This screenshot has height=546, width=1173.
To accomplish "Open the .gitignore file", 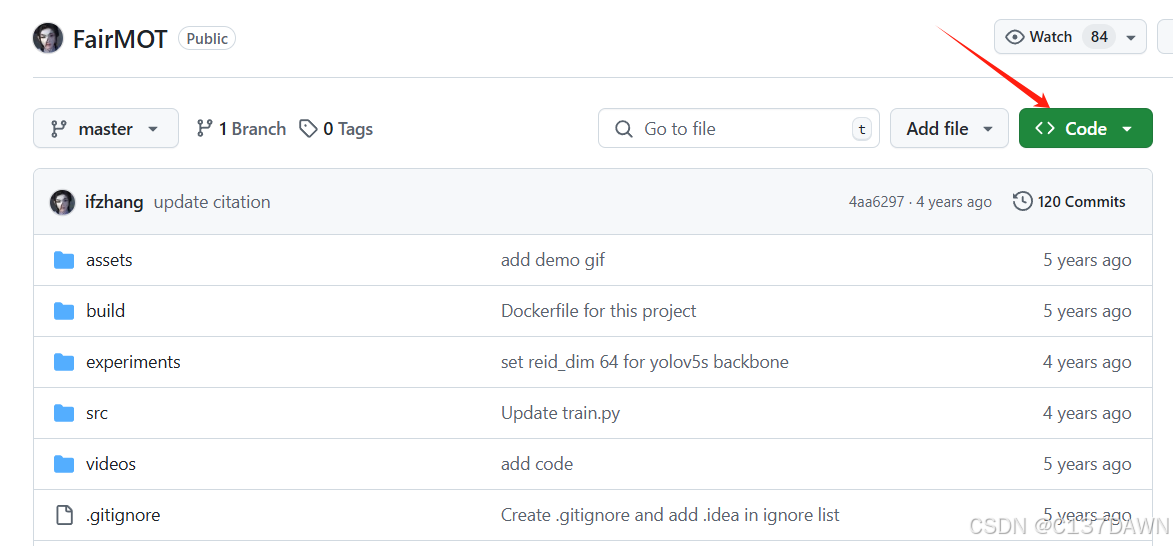I will 123,515.
